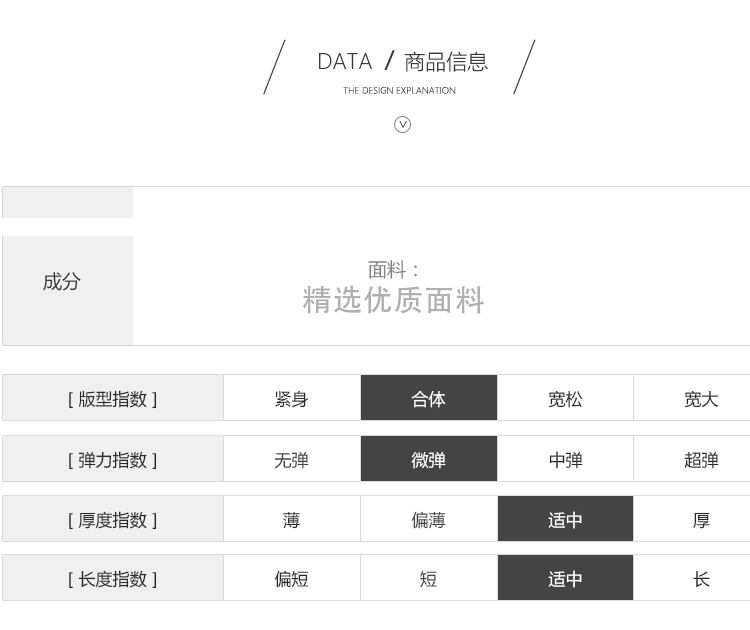Viewport: 750px width, 630px height.
Task: Choose 宽松 in the fit row
Action: [x=565, y=399]
